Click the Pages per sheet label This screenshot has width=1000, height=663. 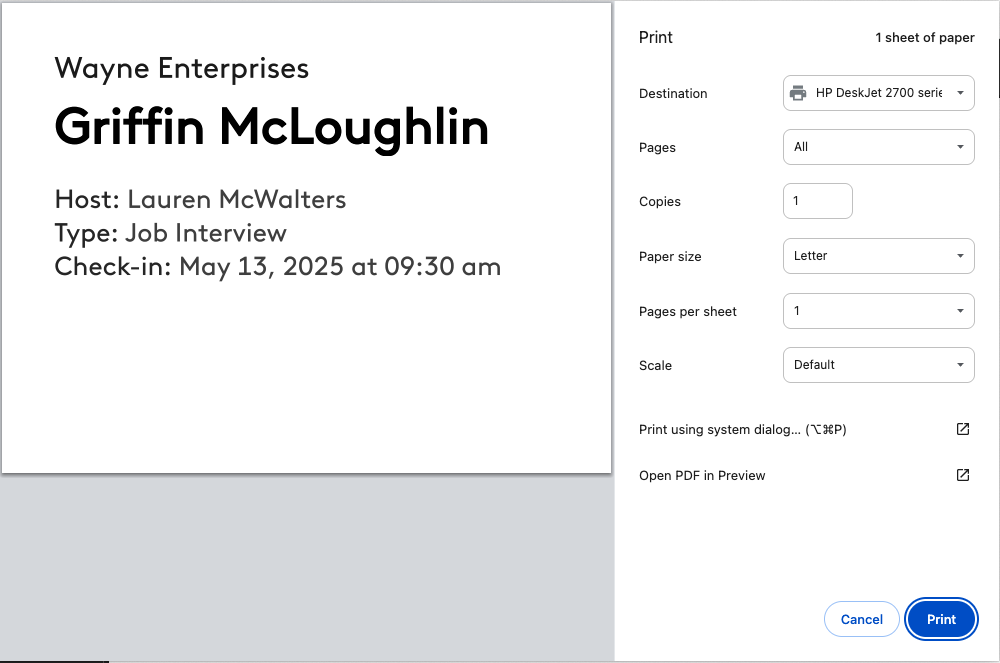[688, 311]
